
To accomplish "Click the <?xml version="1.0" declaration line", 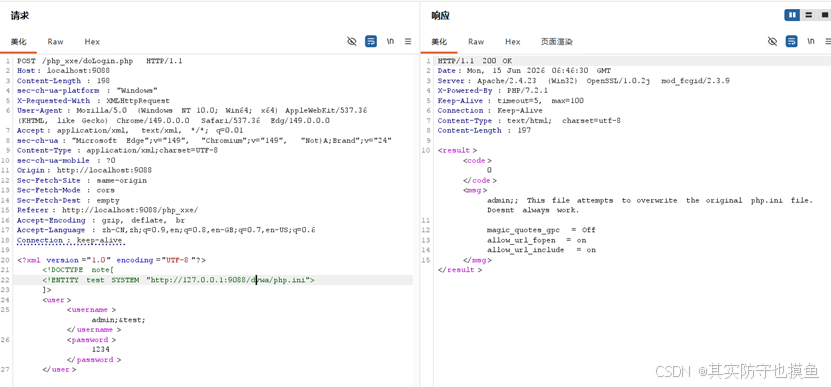I will click(111, 260).
